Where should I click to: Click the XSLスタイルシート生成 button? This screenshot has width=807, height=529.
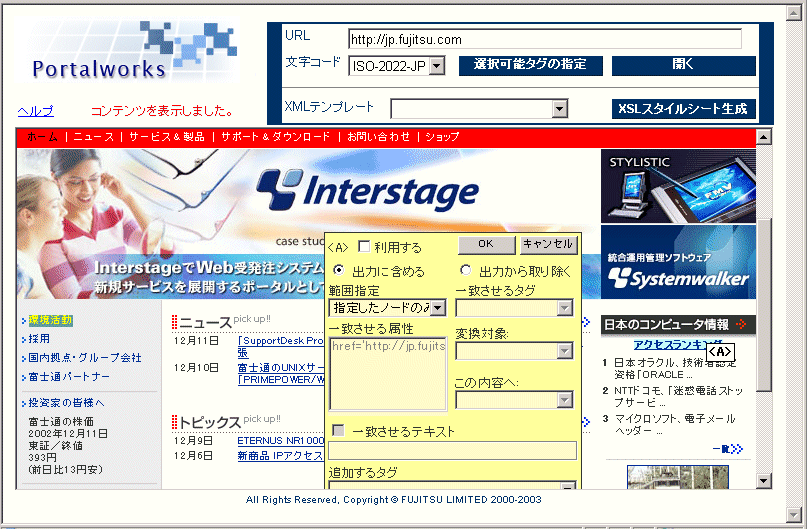(683, 109)
